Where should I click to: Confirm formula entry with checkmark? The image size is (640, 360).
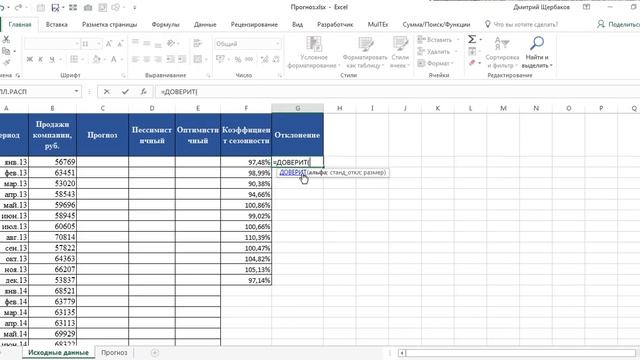(125, 92)
